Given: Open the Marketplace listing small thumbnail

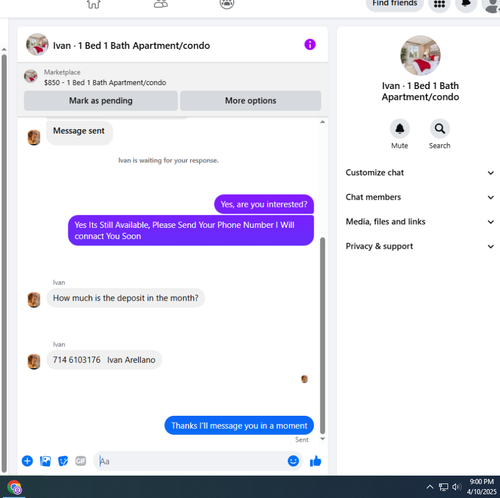Looking at the screenshot, I should (x=31, y=76).
